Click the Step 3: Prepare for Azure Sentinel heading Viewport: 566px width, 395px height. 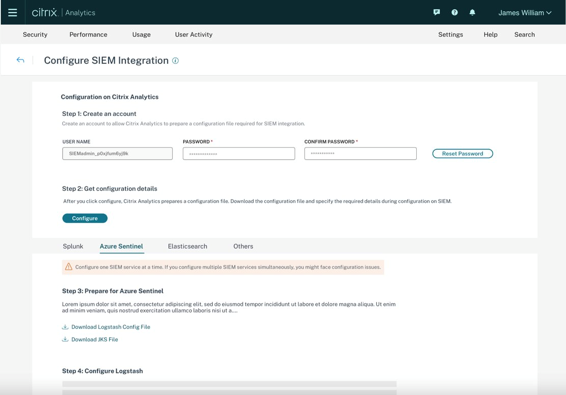point(113,291)
